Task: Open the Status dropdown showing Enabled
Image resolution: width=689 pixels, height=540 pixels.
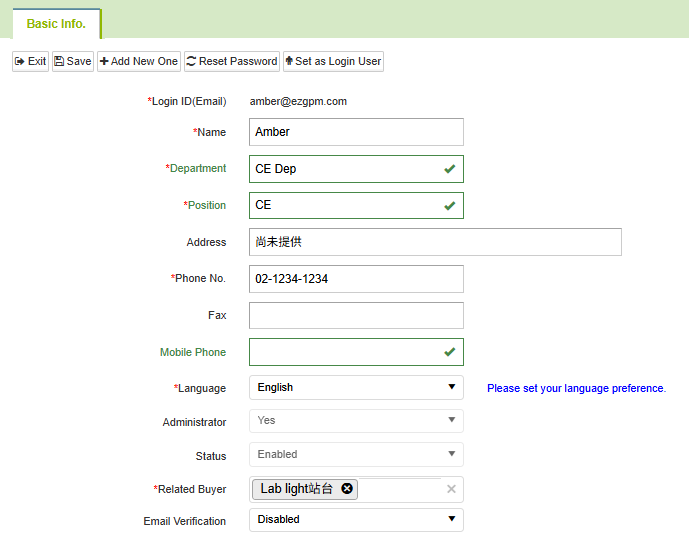Action: (356, 454)
